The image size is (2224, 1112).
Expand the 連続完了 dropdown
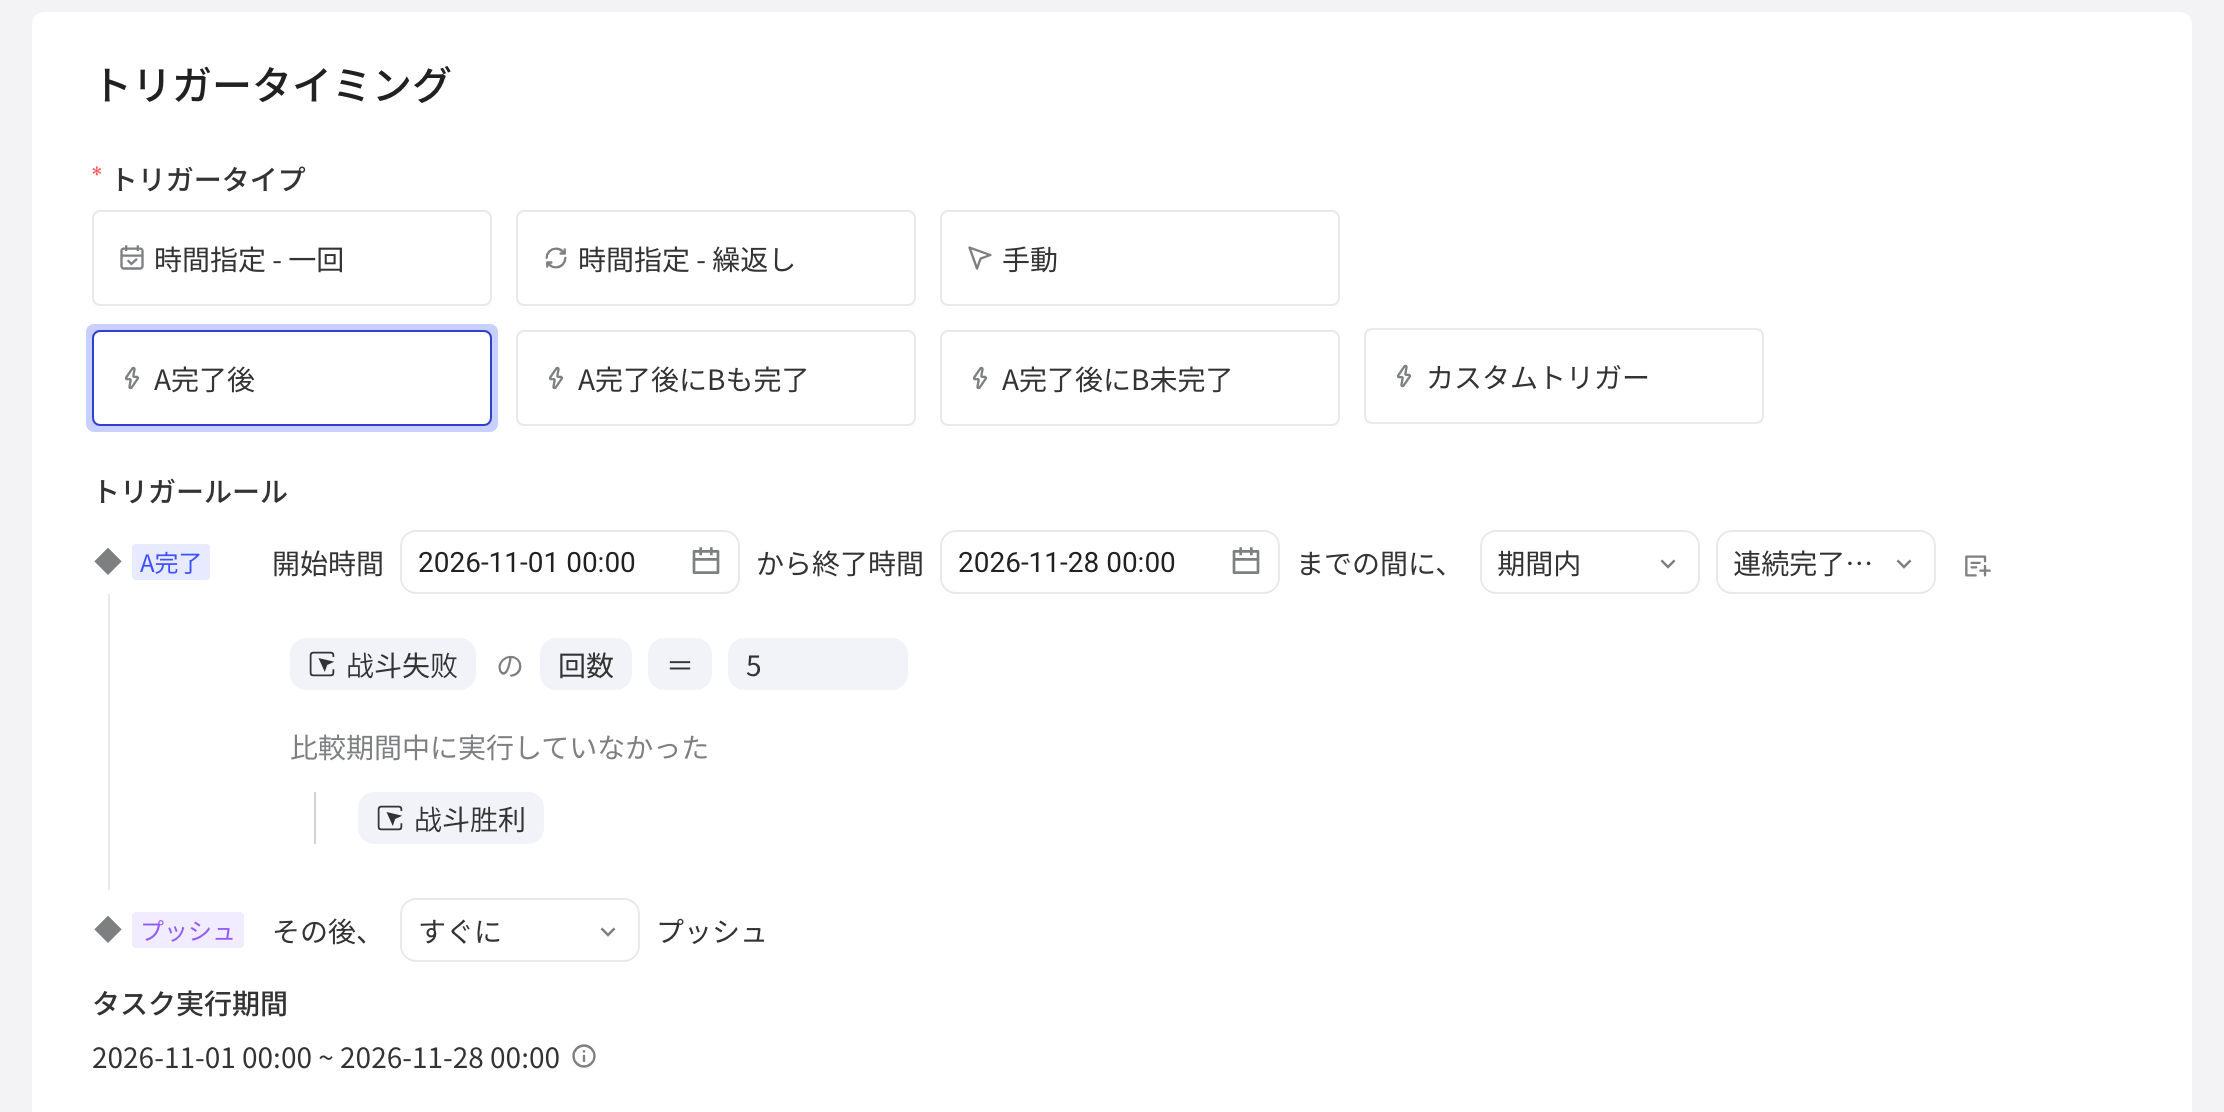[x=1826, y=562]
